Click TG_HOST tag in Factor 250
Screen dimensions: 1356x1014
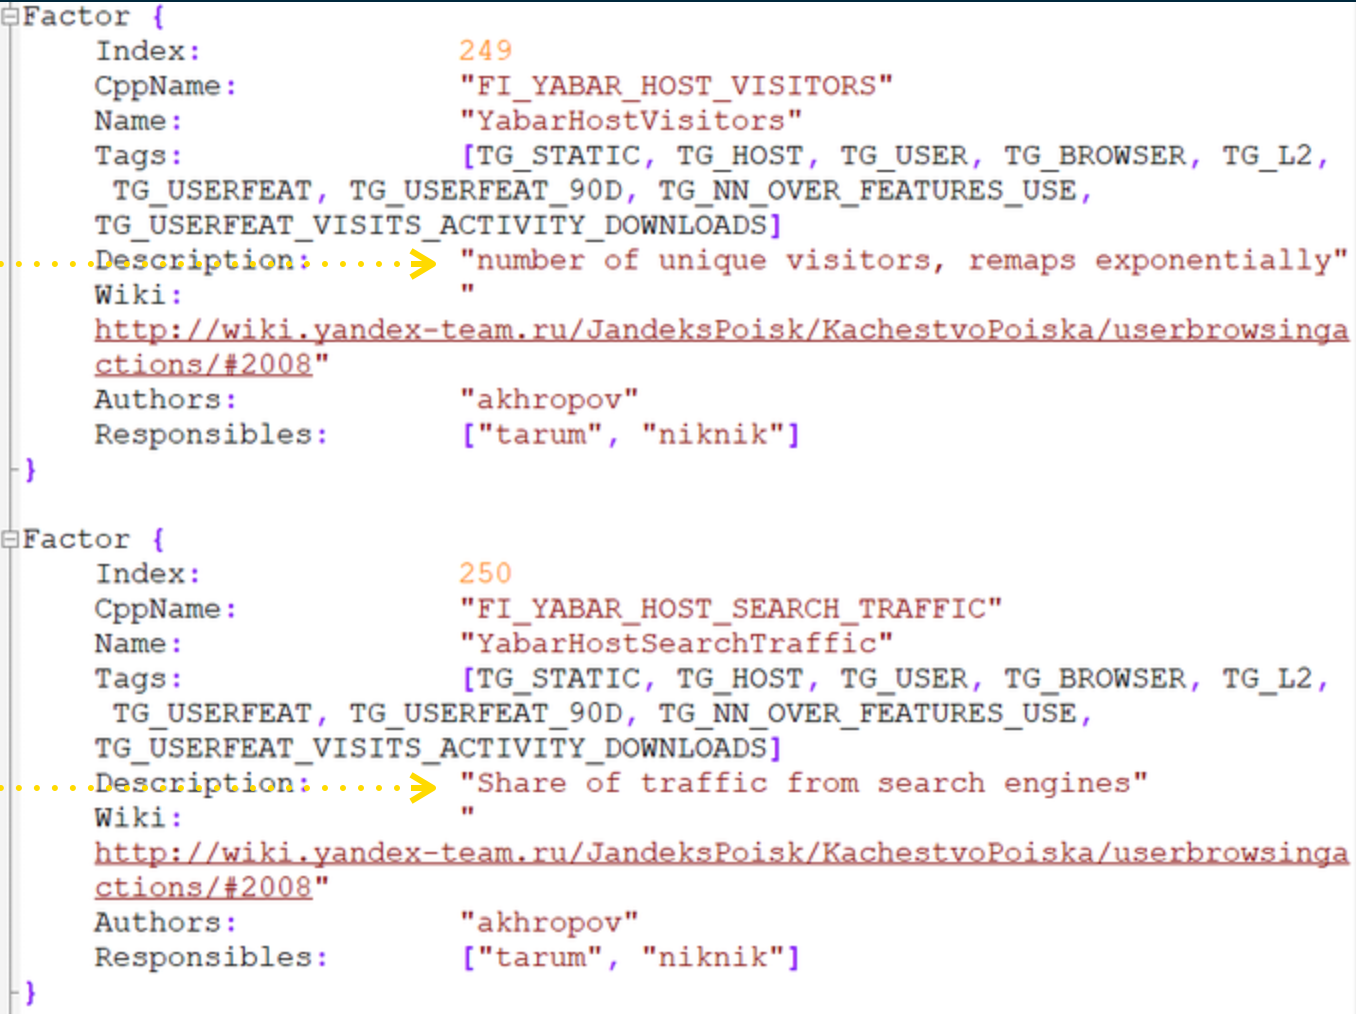[x=740, y=679]
